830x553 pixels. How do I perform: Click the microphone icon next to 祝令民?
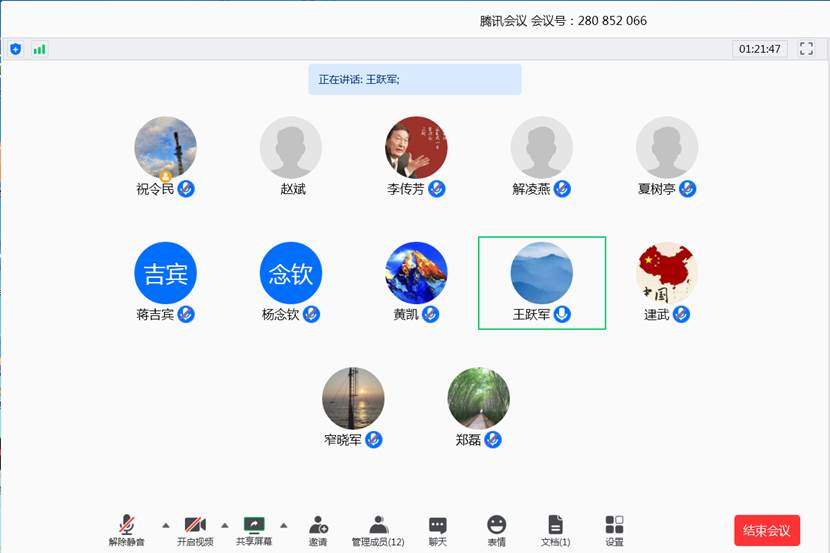186,189
